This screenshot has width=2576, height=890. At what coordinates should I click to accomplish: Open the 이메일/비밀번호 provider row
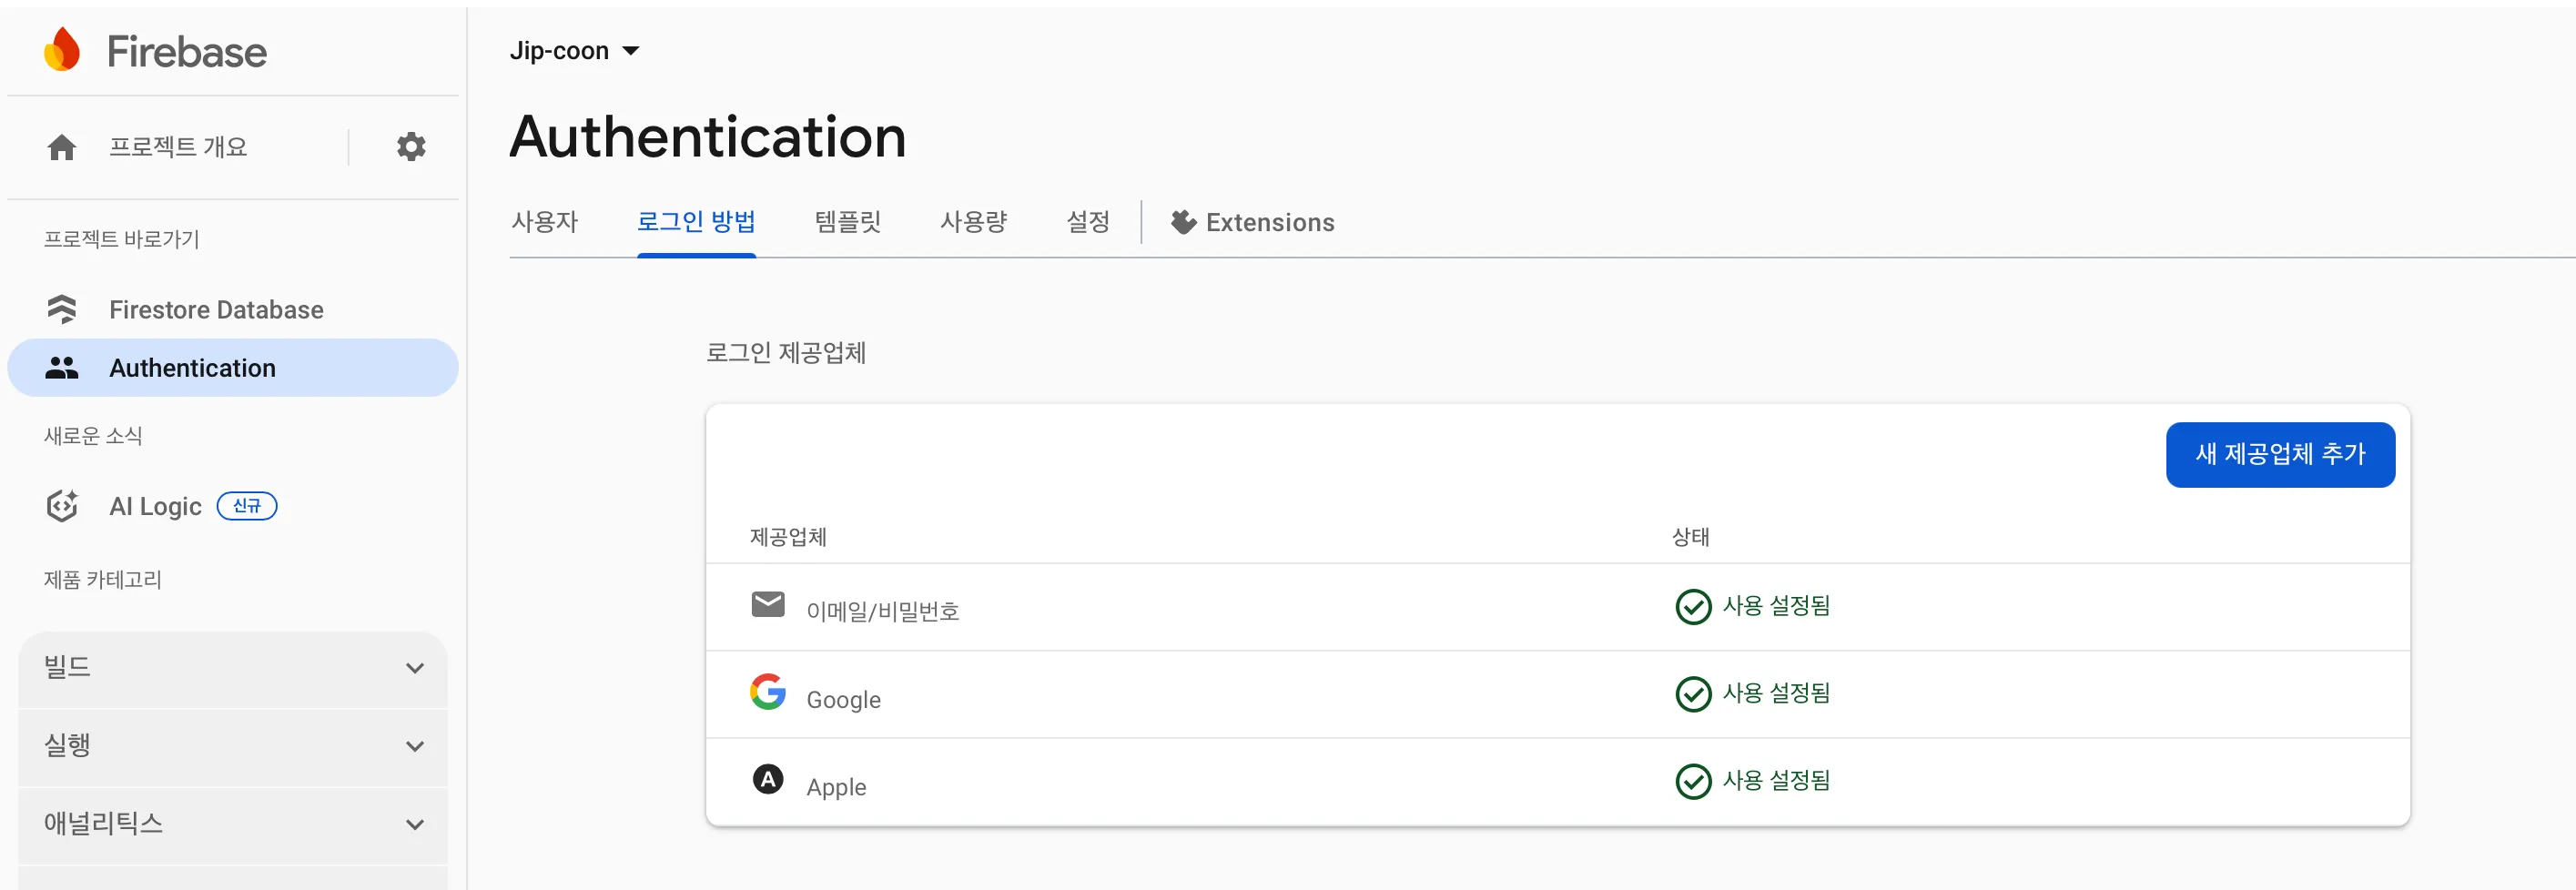pyautogui.click(x=882, y=610)
